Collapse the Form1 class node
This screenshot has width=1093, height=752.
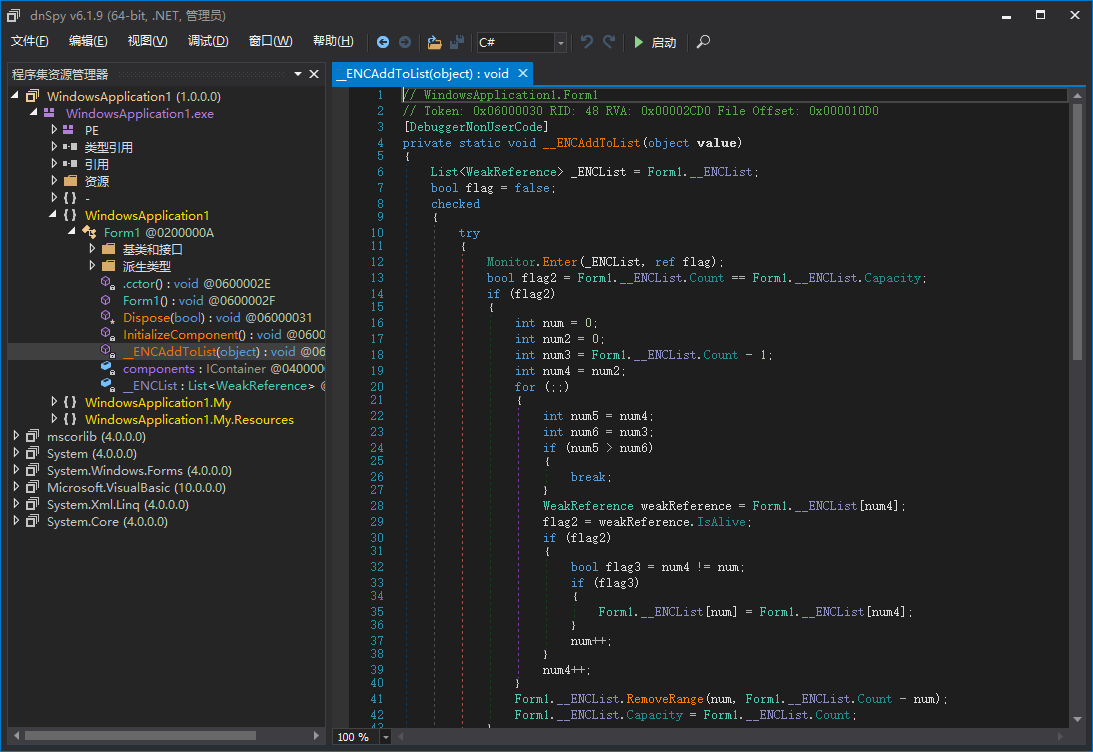(73, 232)
